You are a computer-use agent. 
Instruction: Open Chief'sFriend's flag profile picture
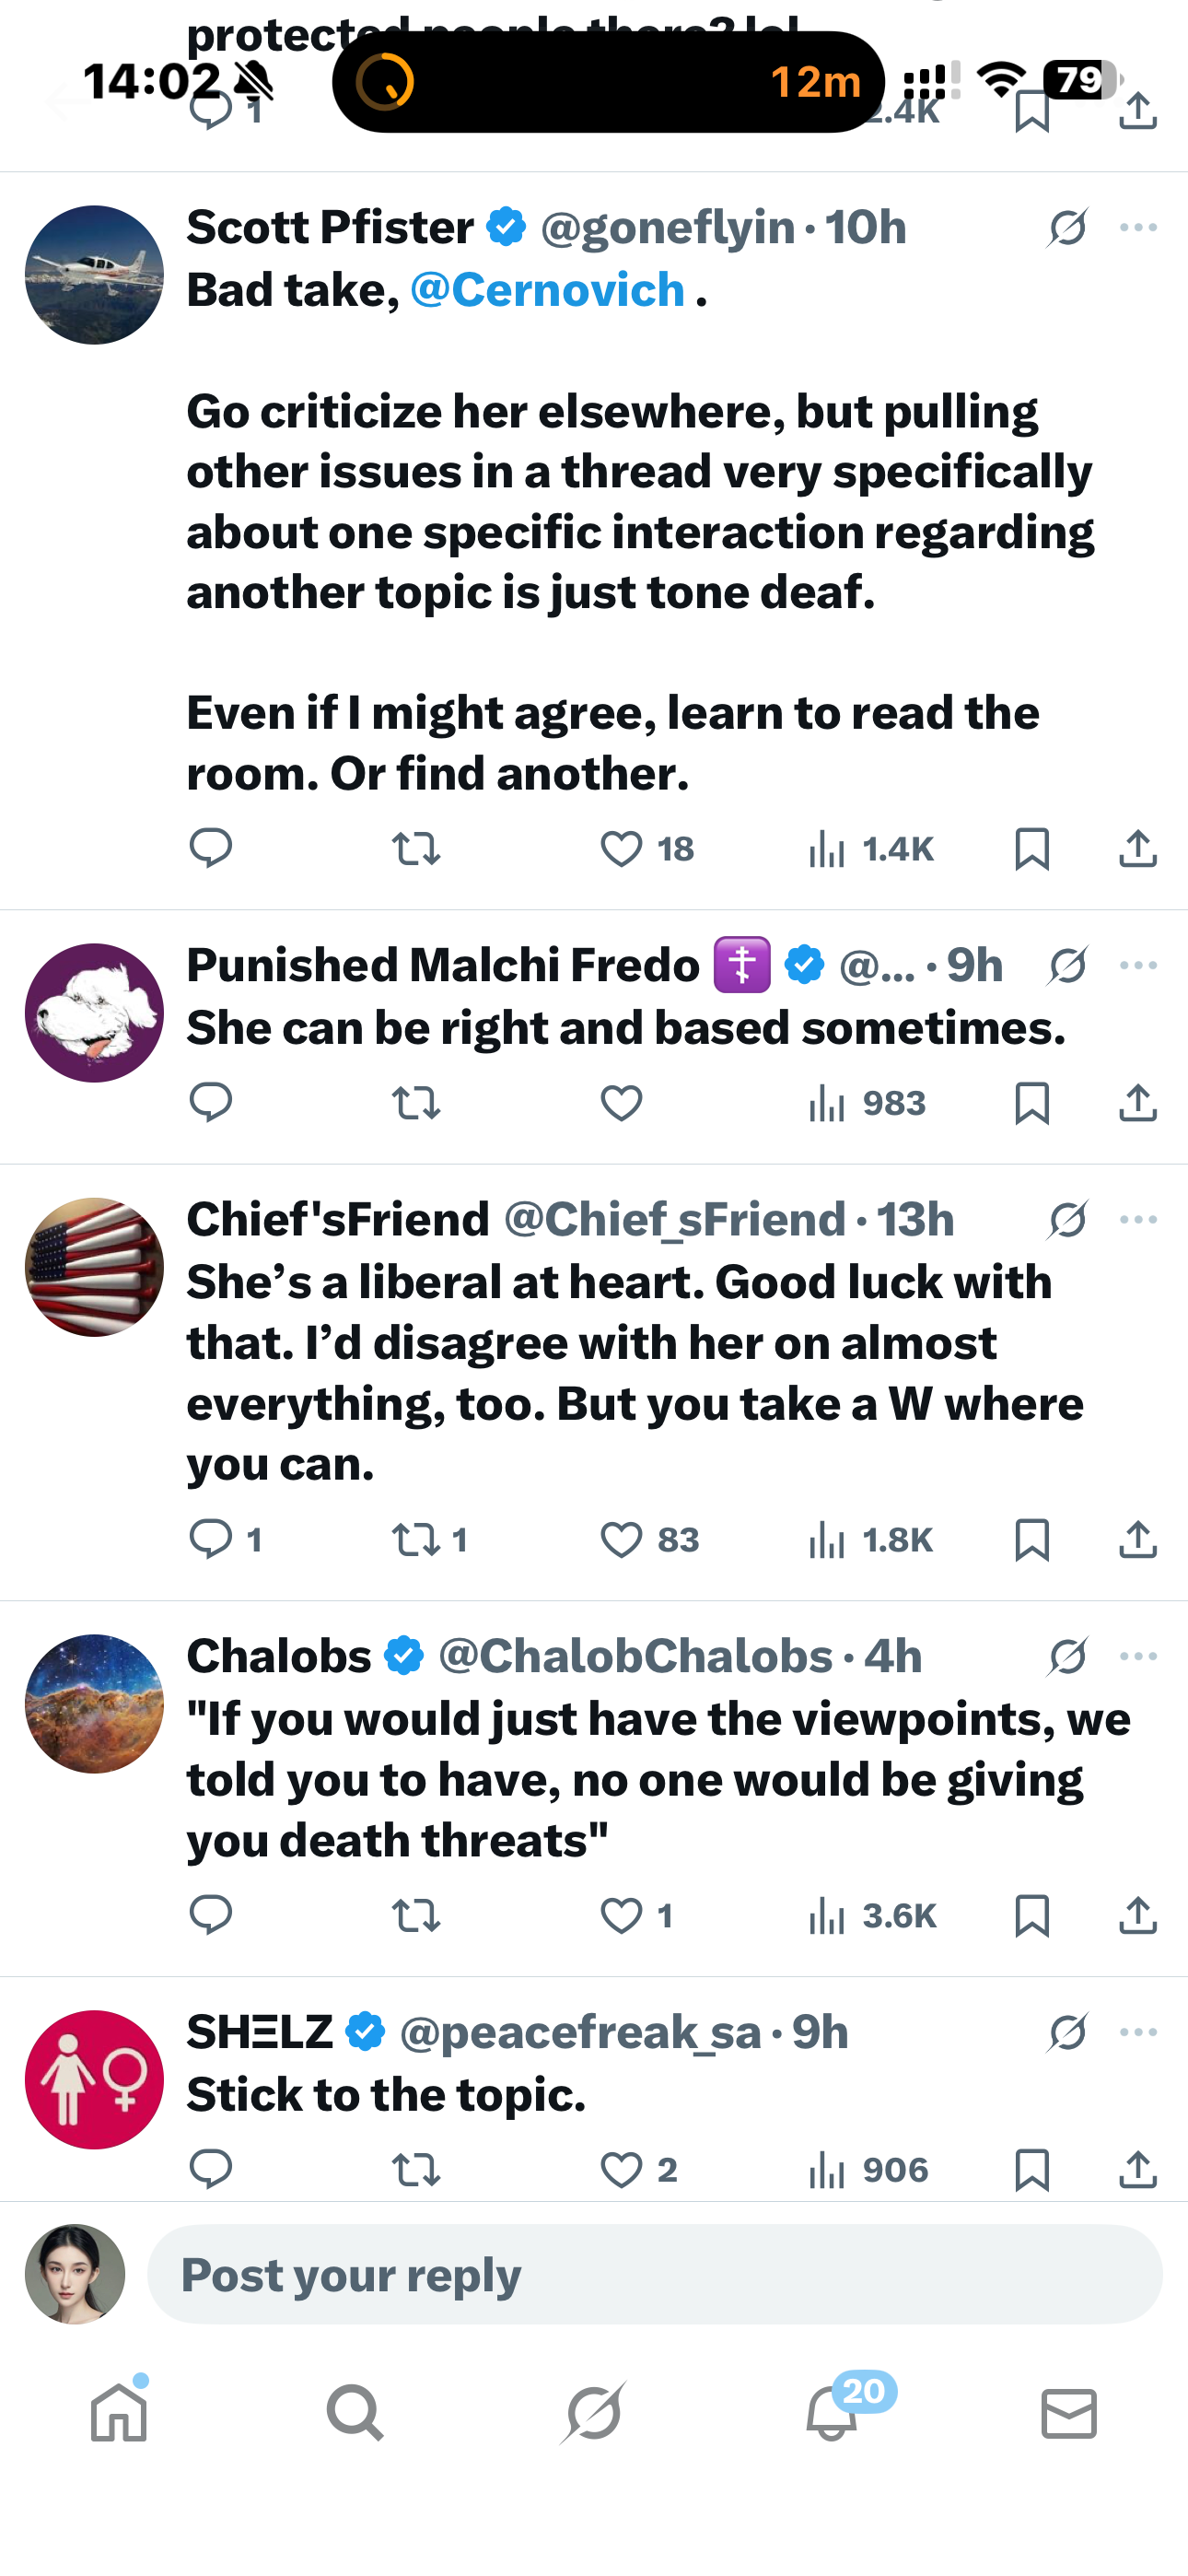point(94,1267)
